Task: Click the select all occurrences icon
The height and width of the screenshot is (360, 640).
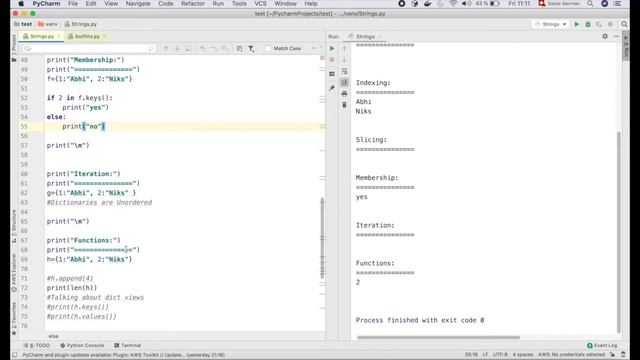Action: point(188,49)
